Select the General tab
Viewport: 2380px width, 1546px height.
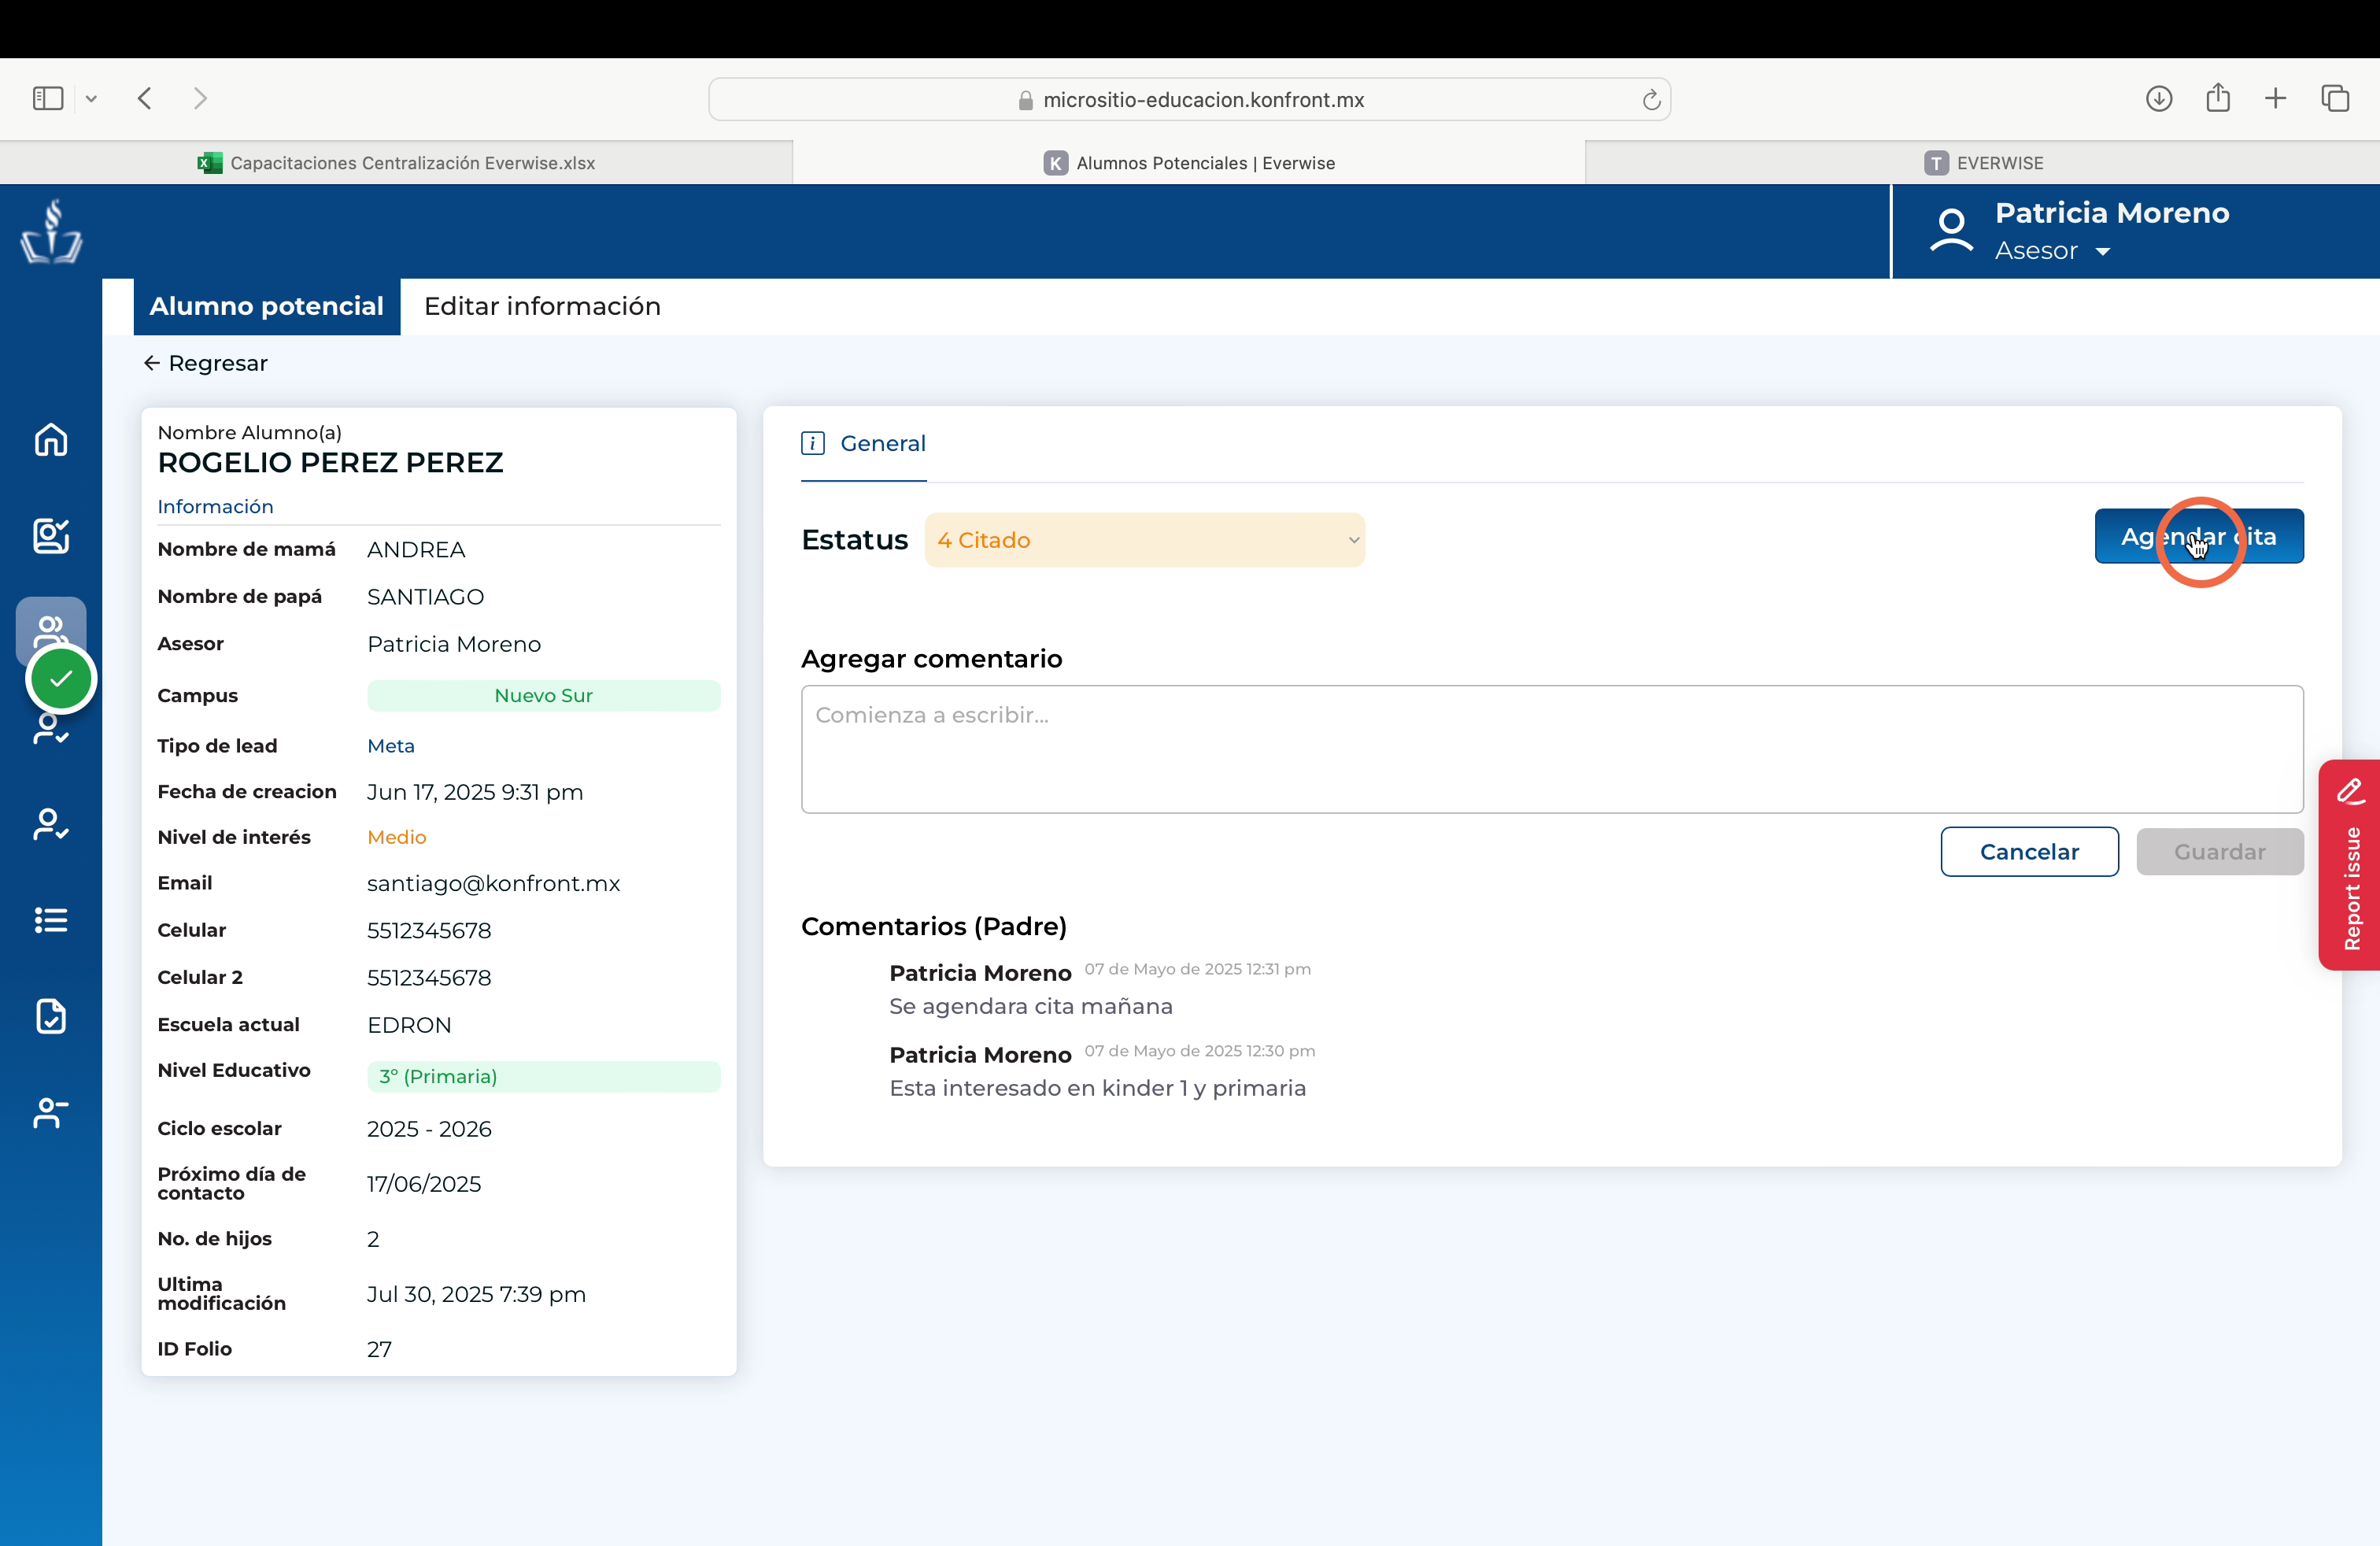click(x=864, y=444)
